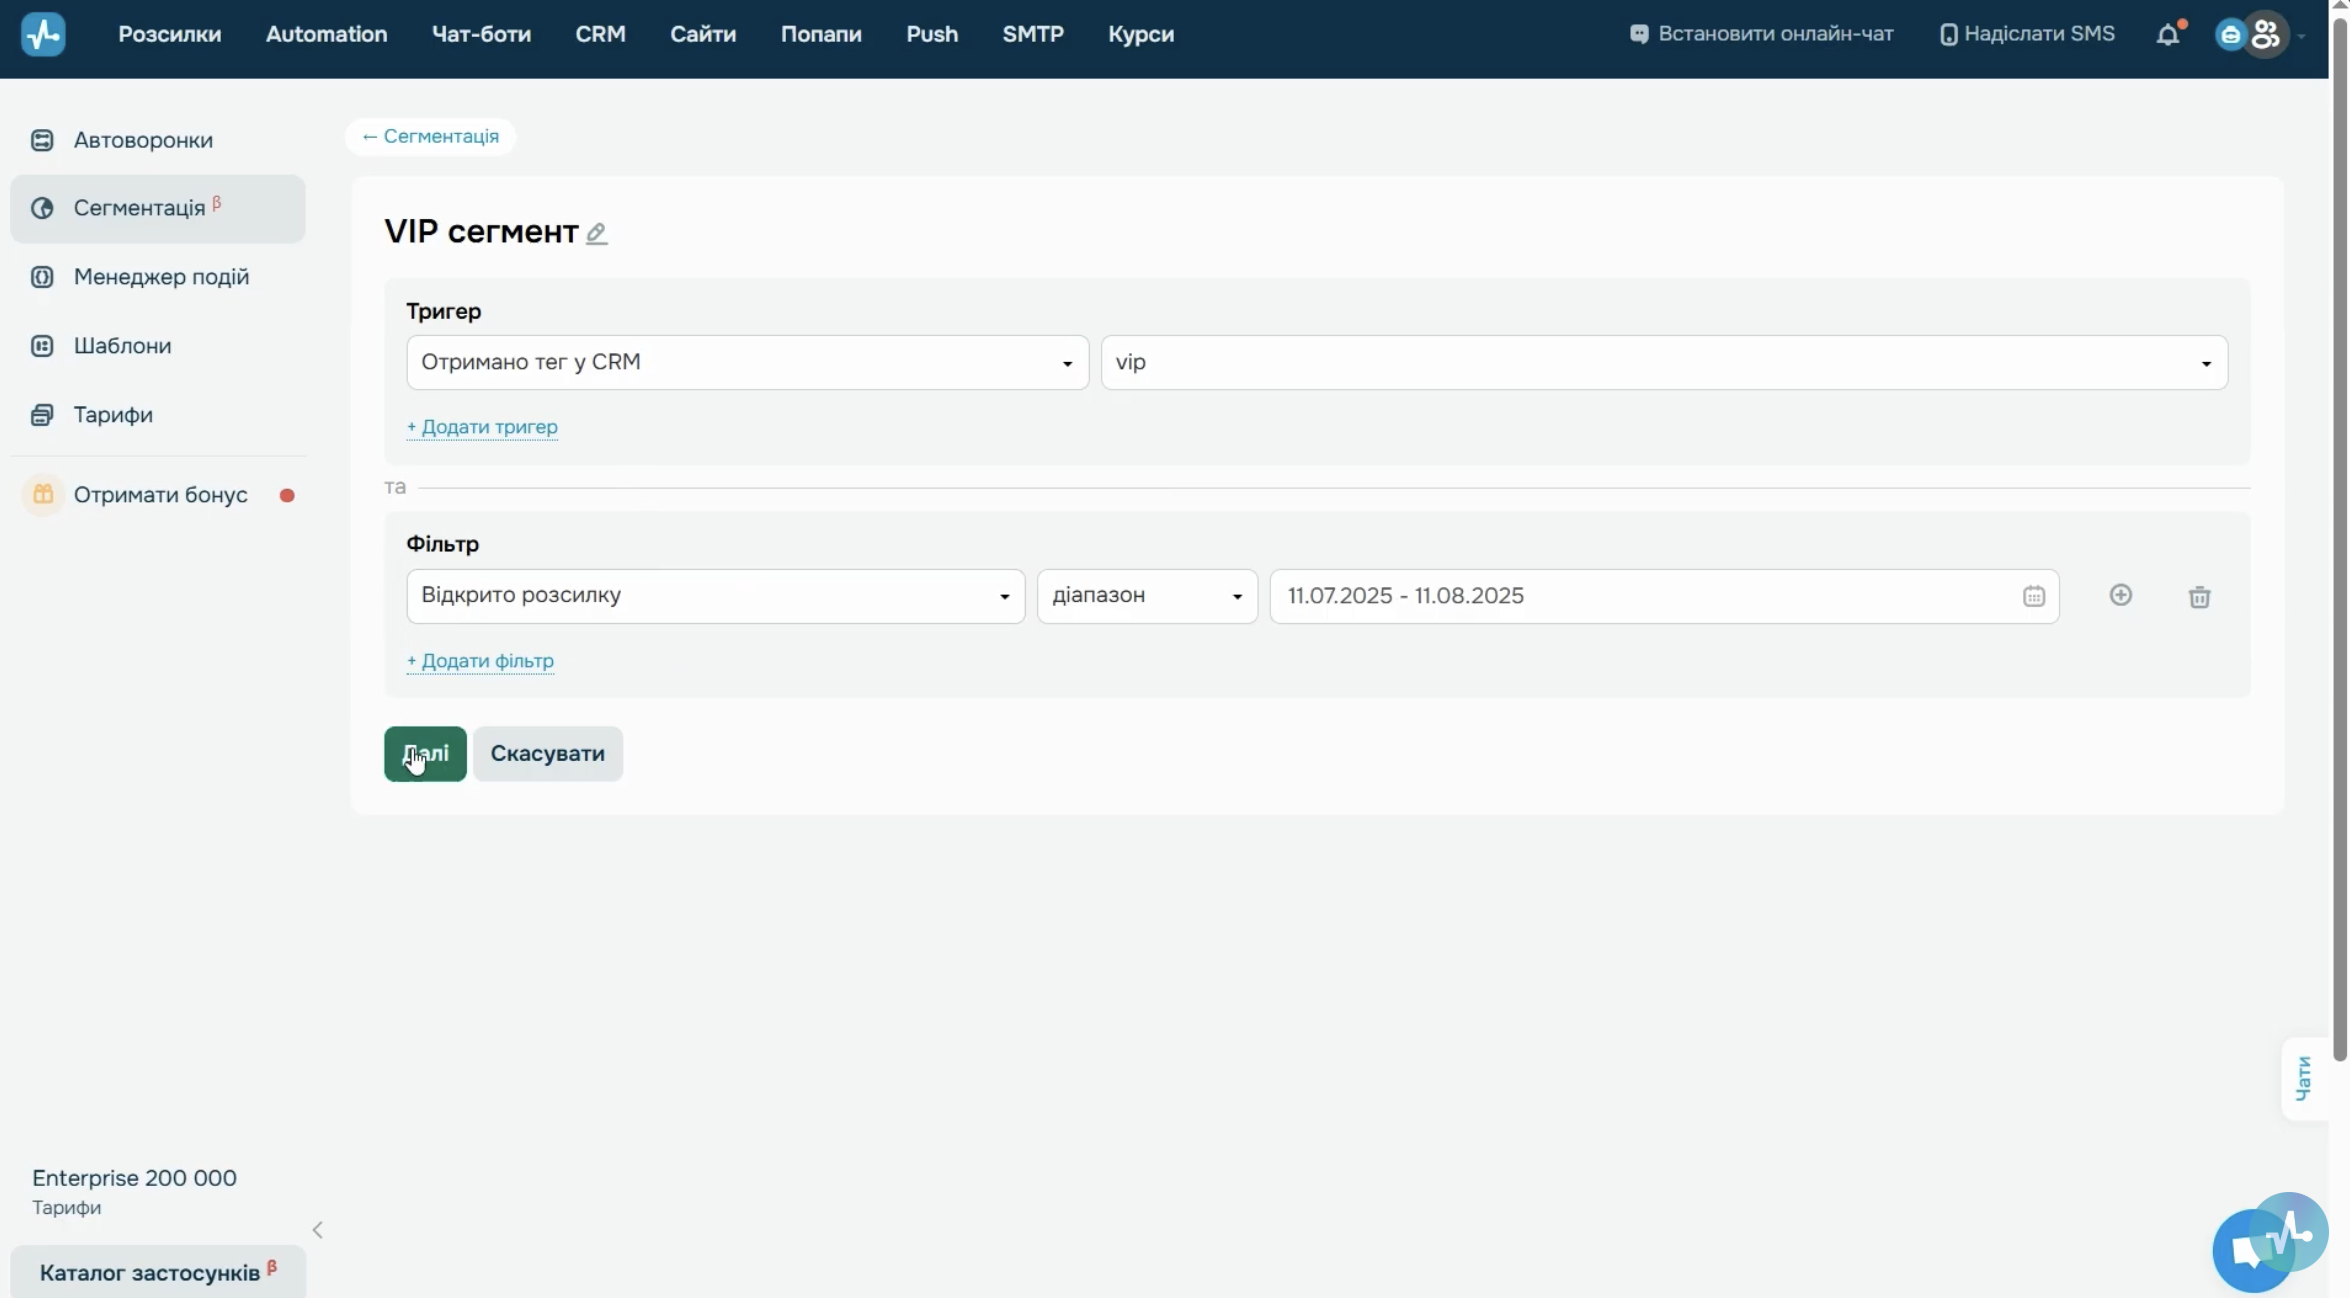Image resolution: width=2350 pixels, height=1298 pixels.
Task: Click the + Додати фільтр link
Action: [x=480, y=661]
